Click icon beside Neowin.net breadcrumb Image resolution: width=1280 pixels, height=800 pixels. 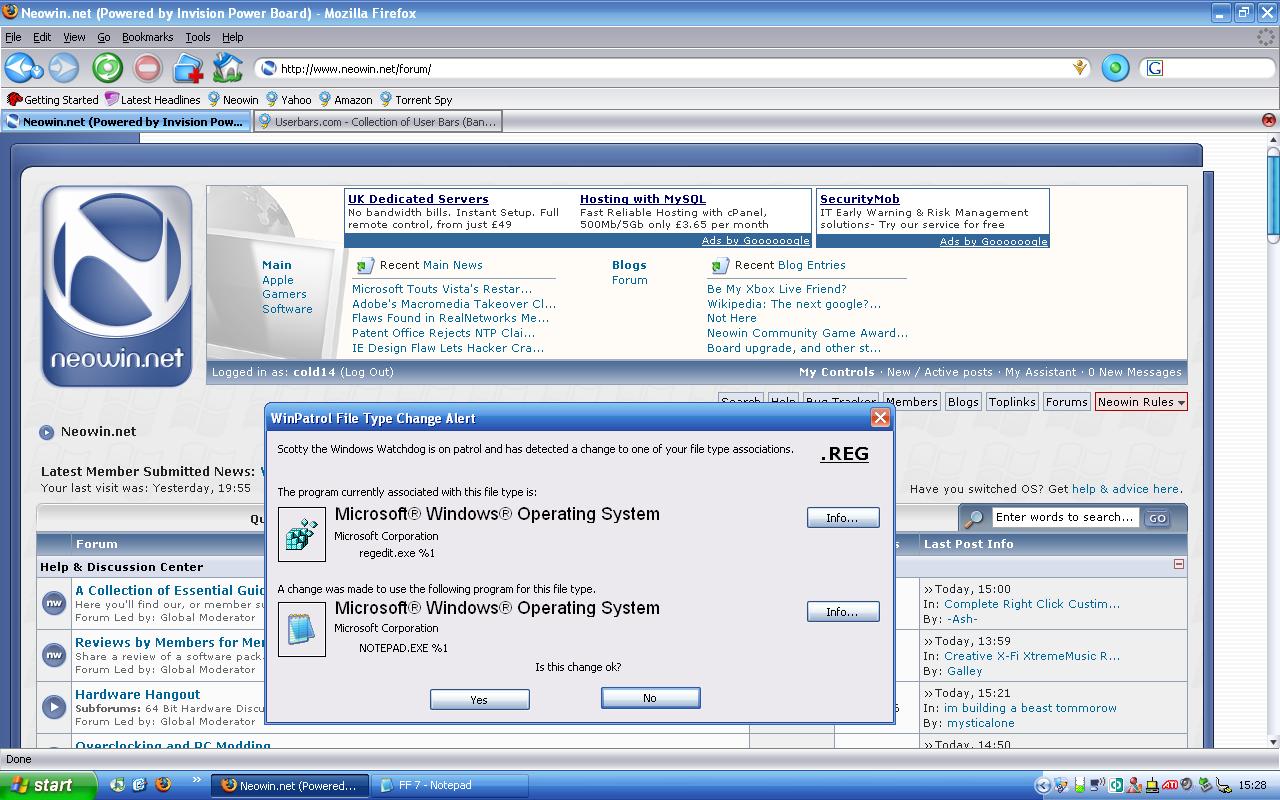46,432
